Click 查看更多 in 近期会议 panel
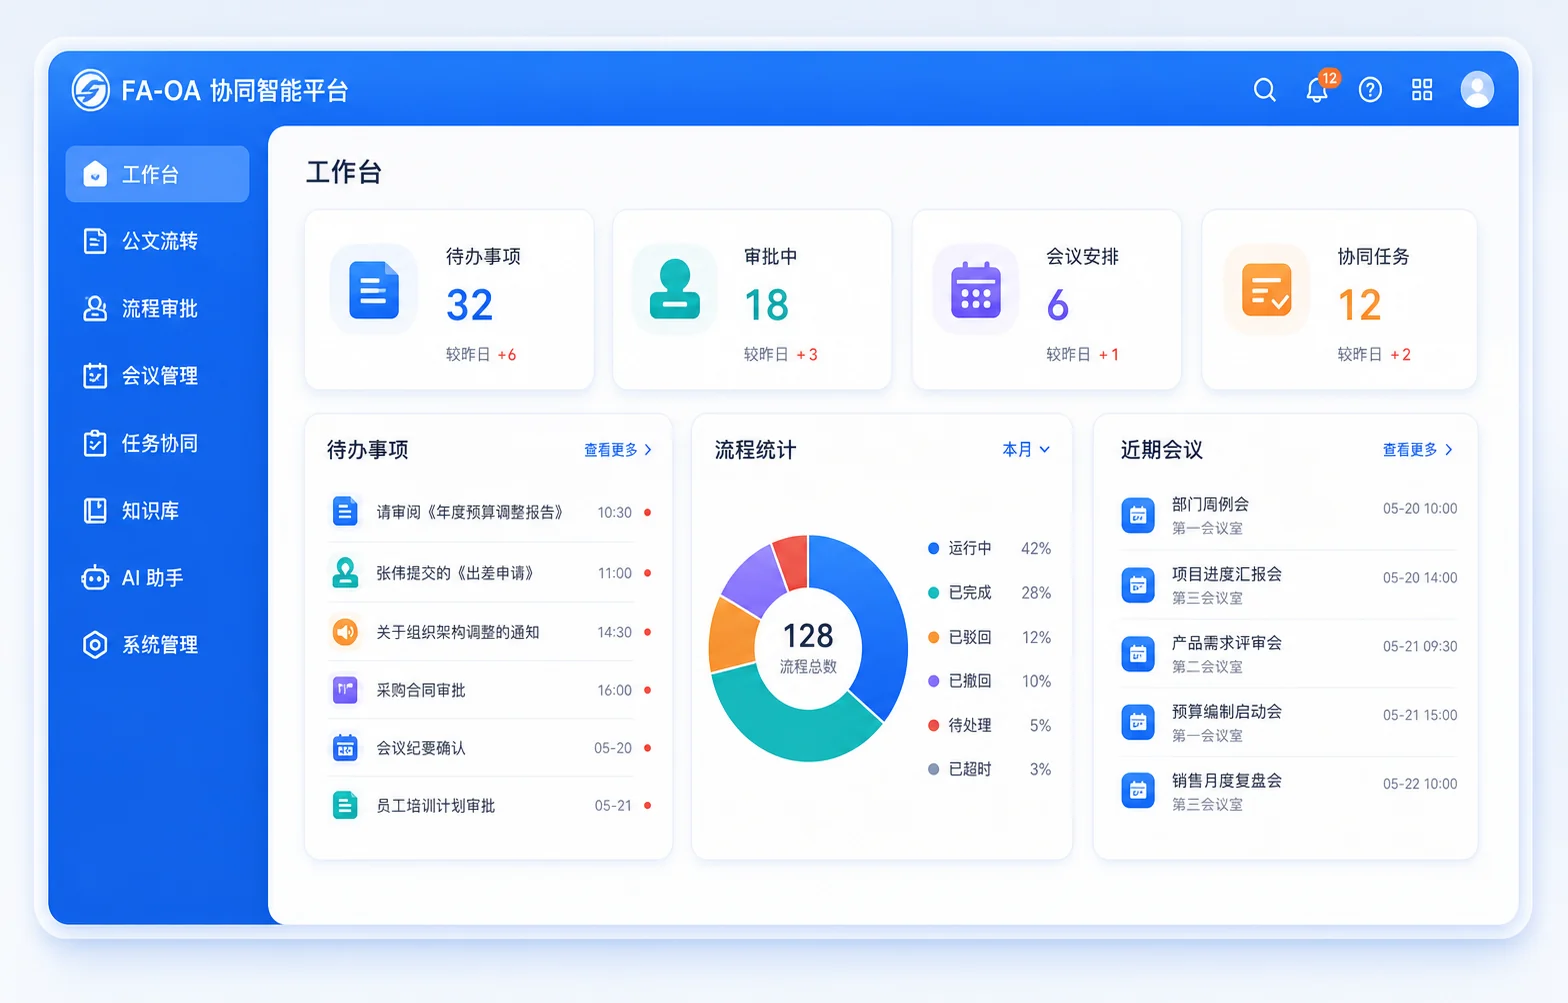Viewport: 1568px width, 1003px height. 1417,450
